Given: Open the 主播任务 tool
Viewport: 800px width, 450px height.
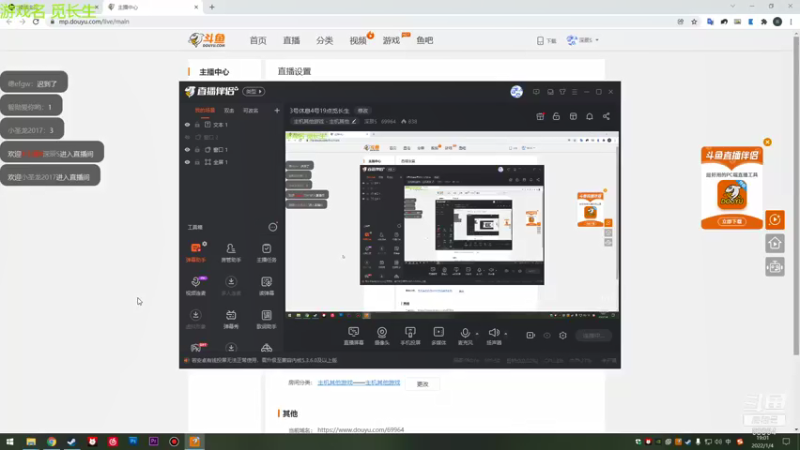Looking at the screenshot, I should tap(266, 252).
